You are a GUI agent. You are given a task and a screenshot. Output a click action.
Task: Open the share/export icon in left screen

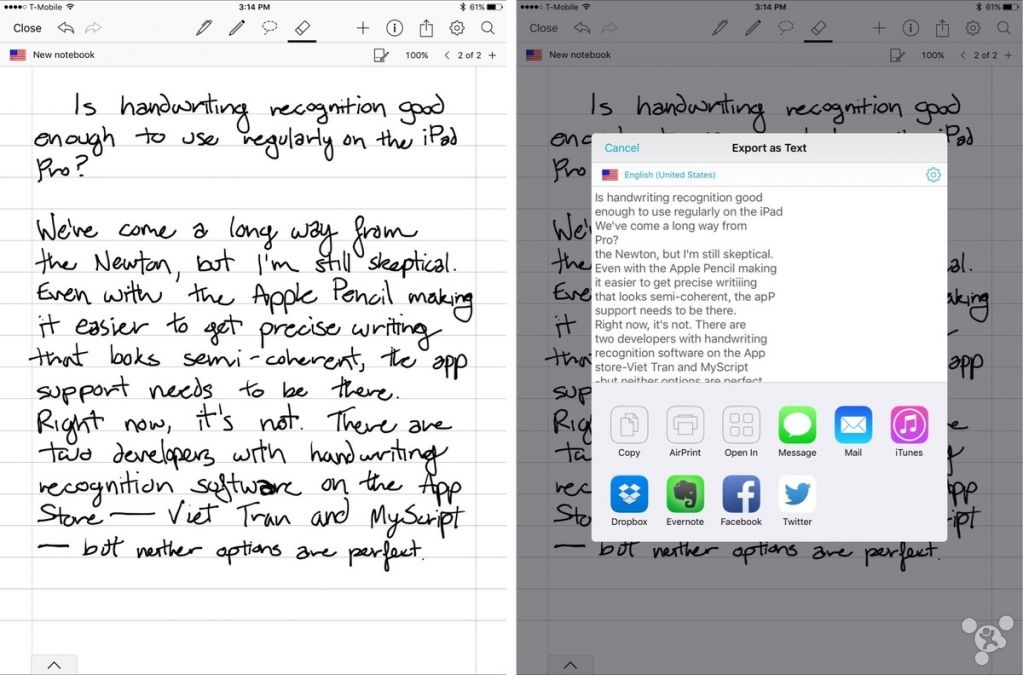click(x=426, y=28)
